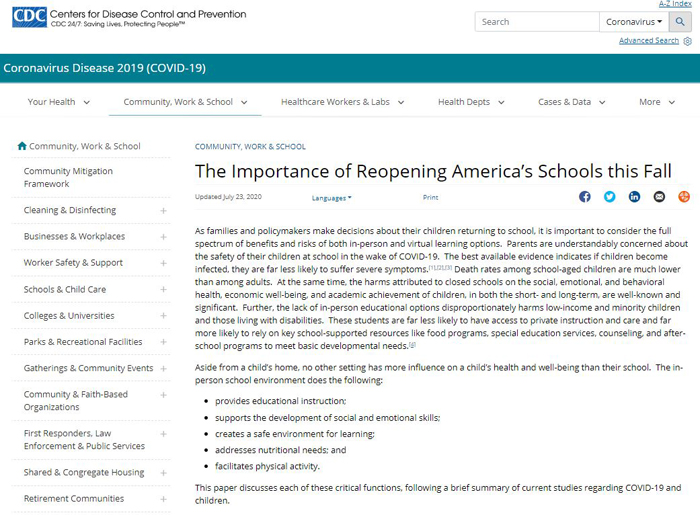Open Shared & Congregate Housing sidebar link
700x515 pixels.
tap(84, 472)
